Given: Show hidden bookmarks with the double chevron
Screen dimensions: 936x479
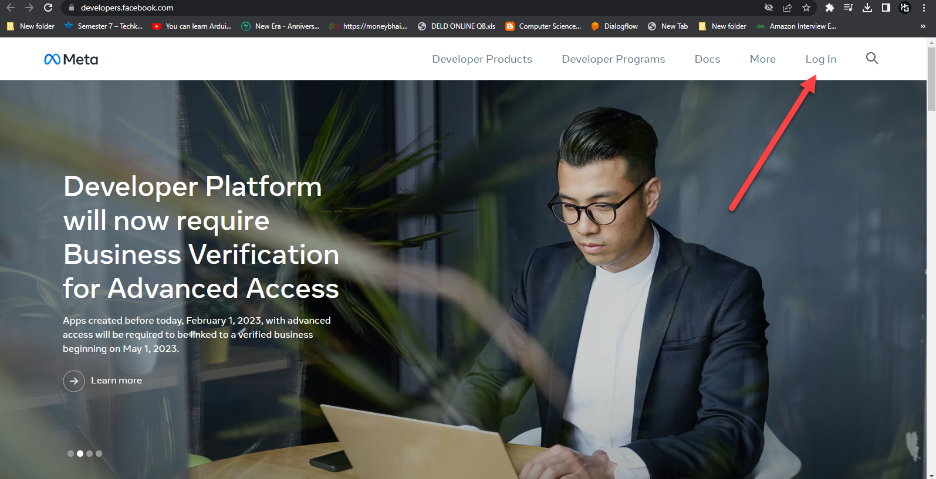Looking at the screenshot, I should coord(922,26).
